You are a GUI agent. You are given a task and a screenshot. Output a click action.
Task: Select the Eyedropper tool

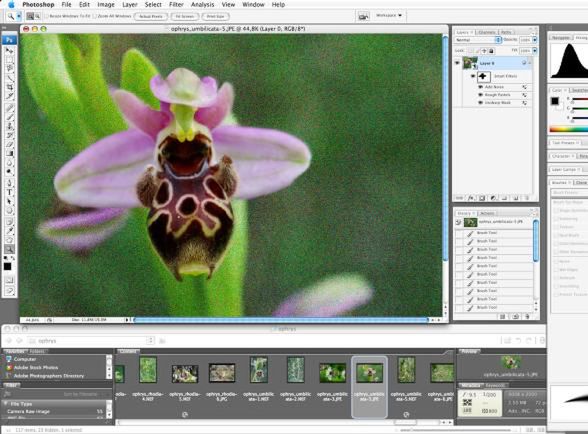[9, 230]
